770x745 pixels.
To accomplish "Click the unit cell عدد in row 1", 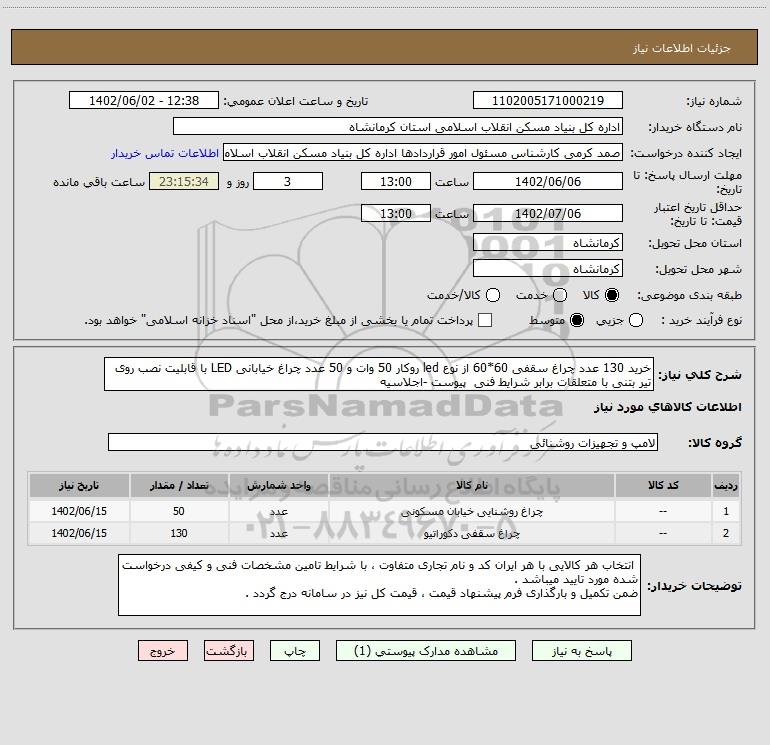I will (278, 511).
